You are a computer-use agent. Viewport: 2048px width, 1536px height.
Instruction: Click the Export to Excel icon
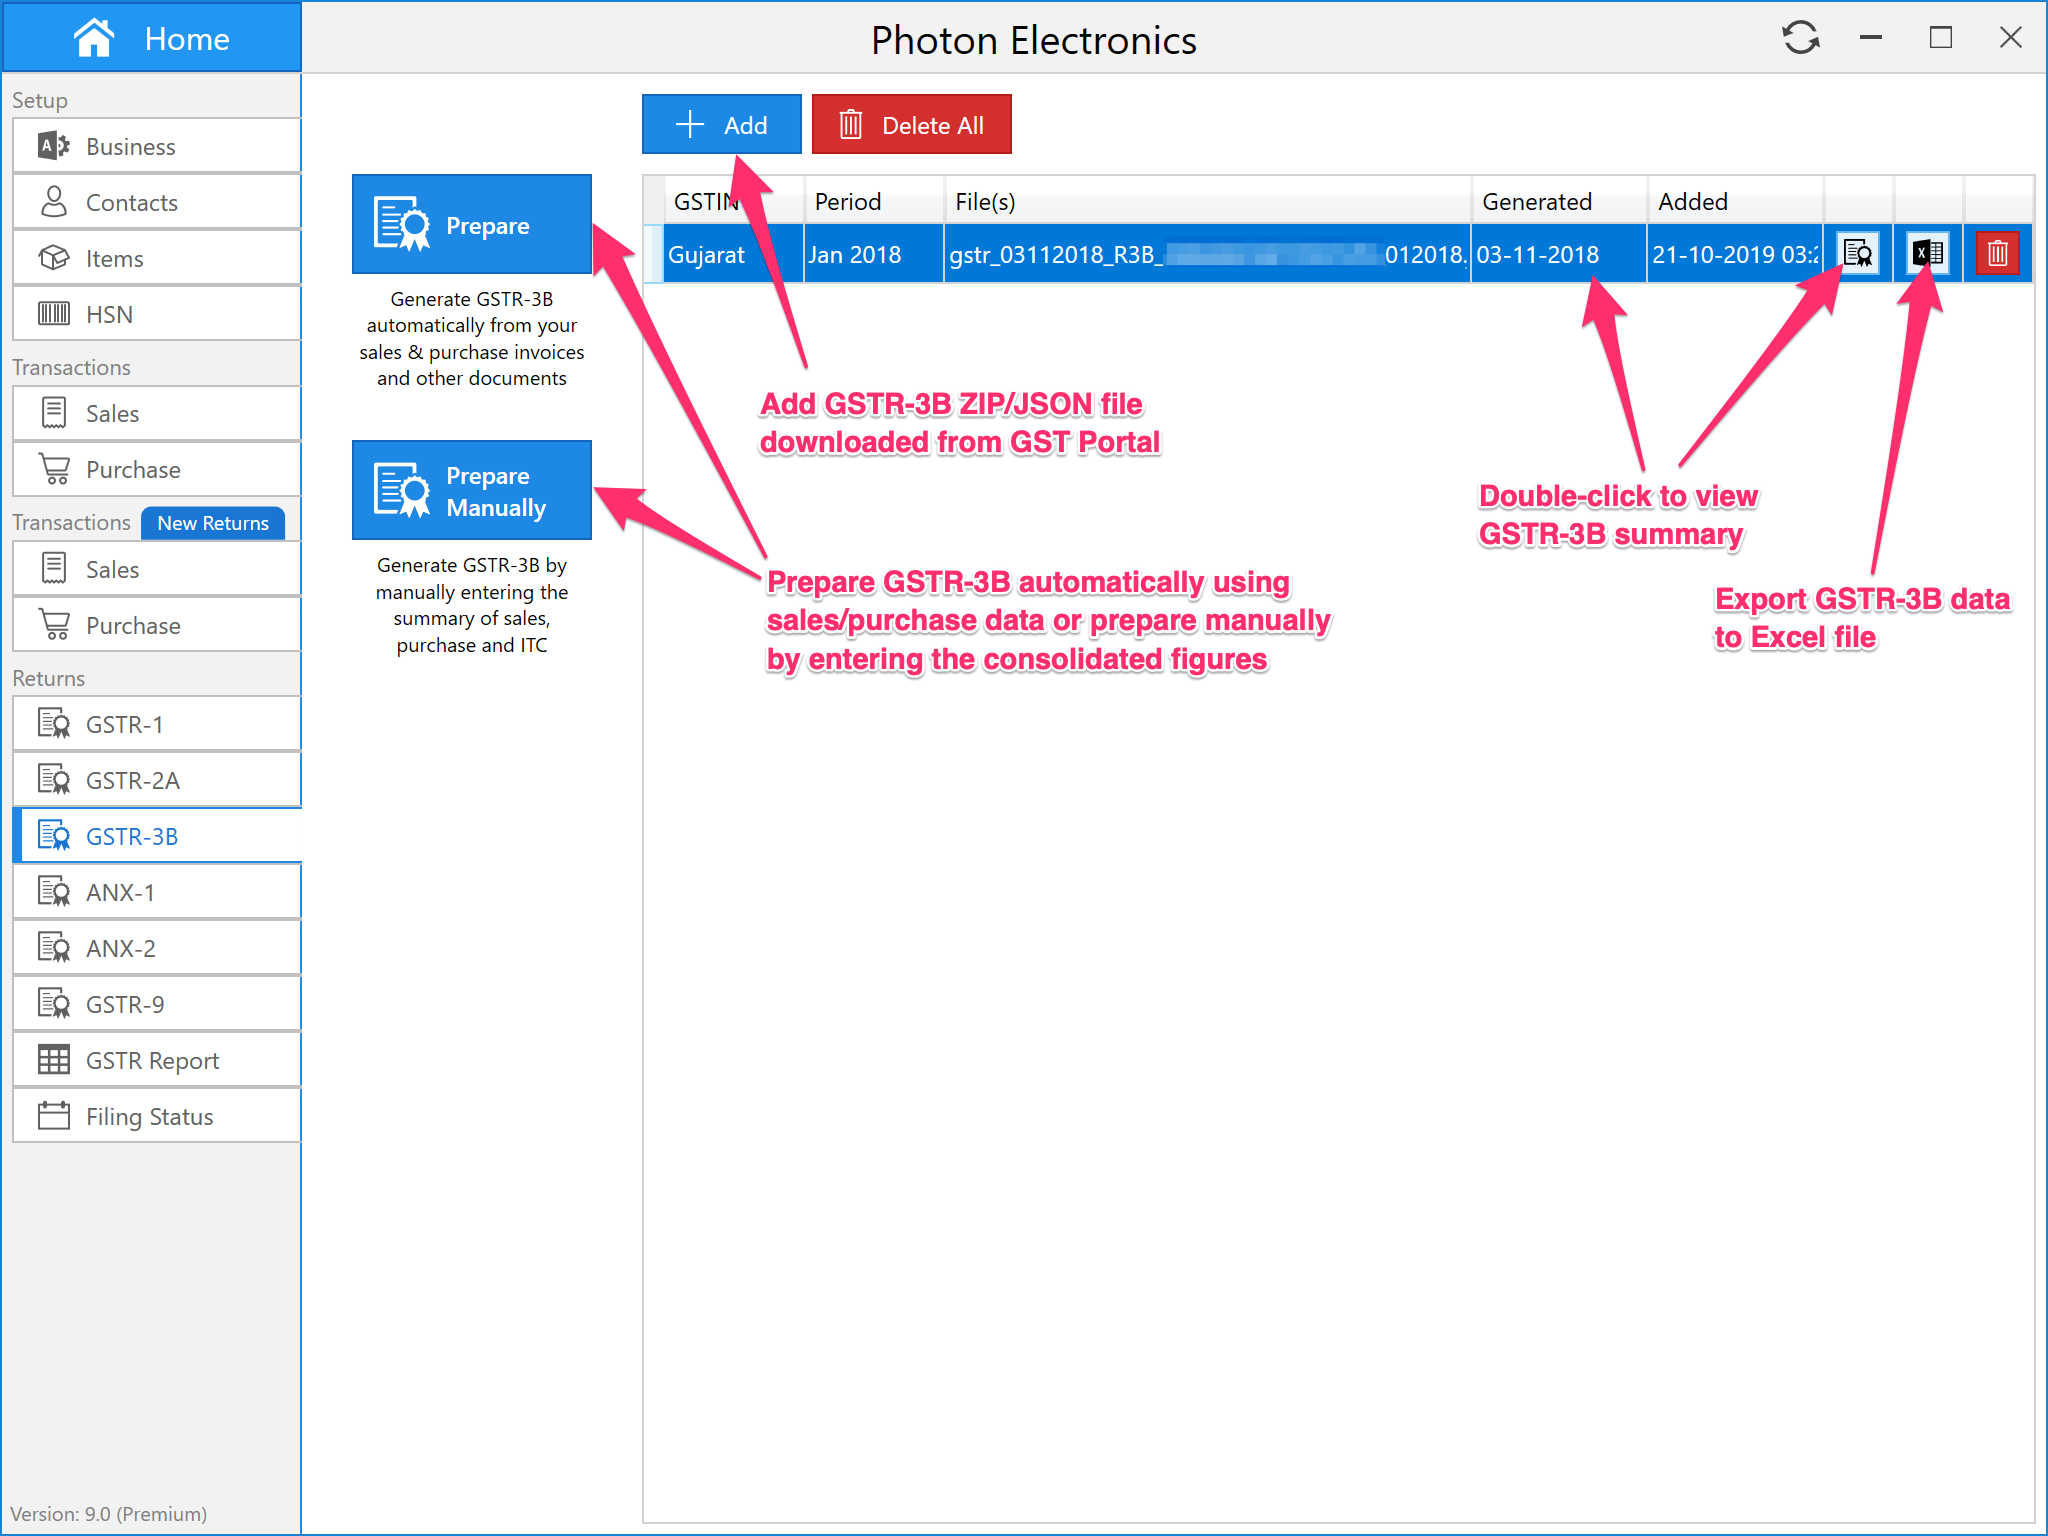point(1927,254)
